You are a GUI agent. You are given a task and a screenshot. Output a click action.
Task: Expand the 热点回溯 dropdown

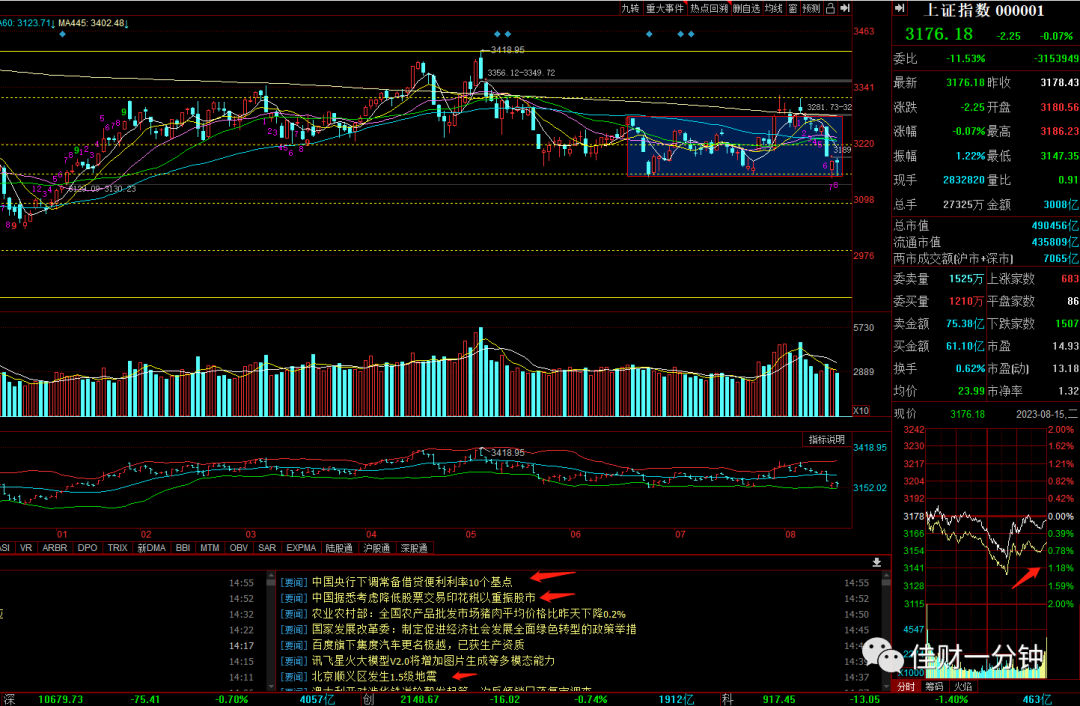709,8
